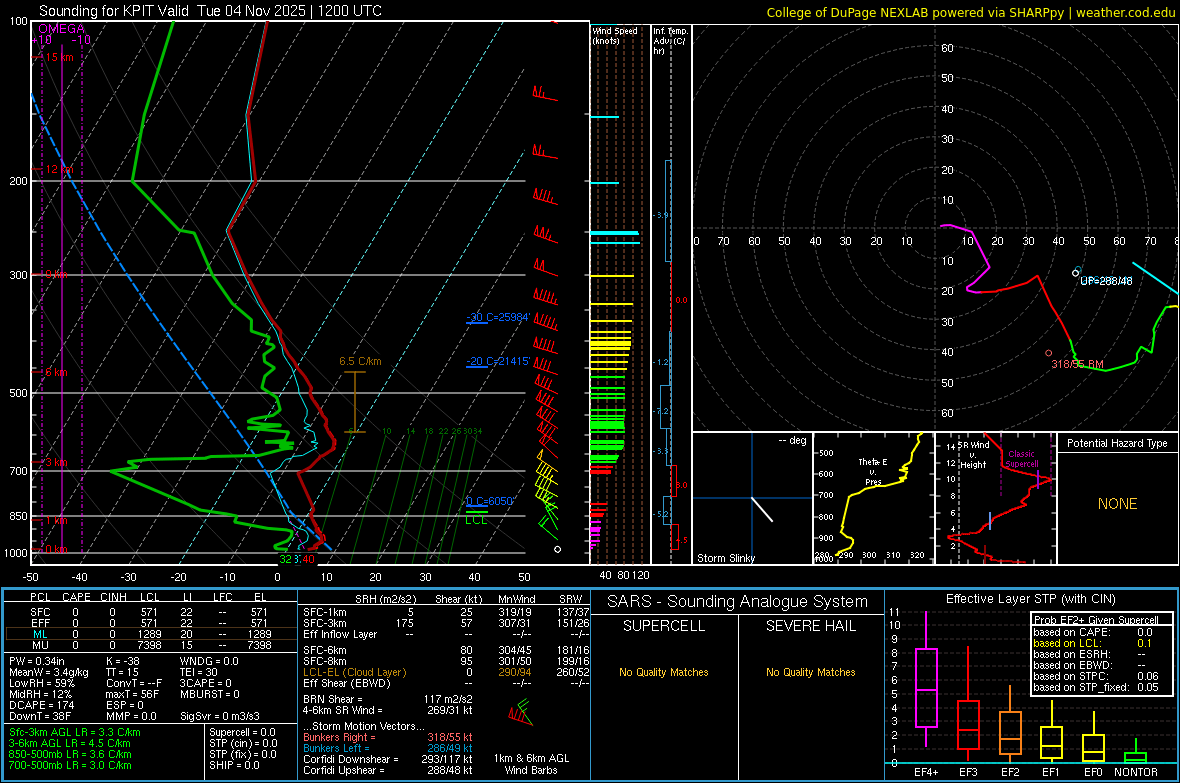Click the highlighted based on LCL row
The height and width of the screenshot is (783, 1180).
(1093, 643)
